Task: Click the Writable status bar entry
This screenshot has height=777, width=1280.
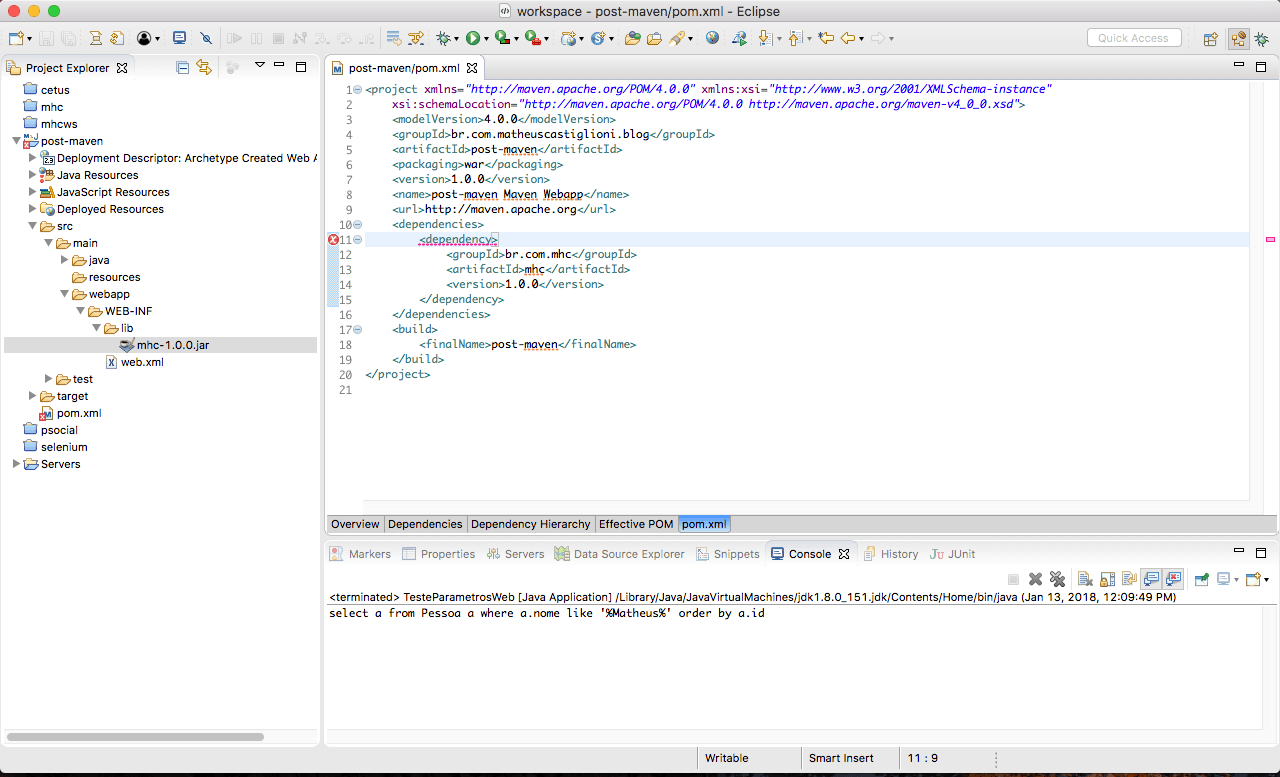Action: 727,758
